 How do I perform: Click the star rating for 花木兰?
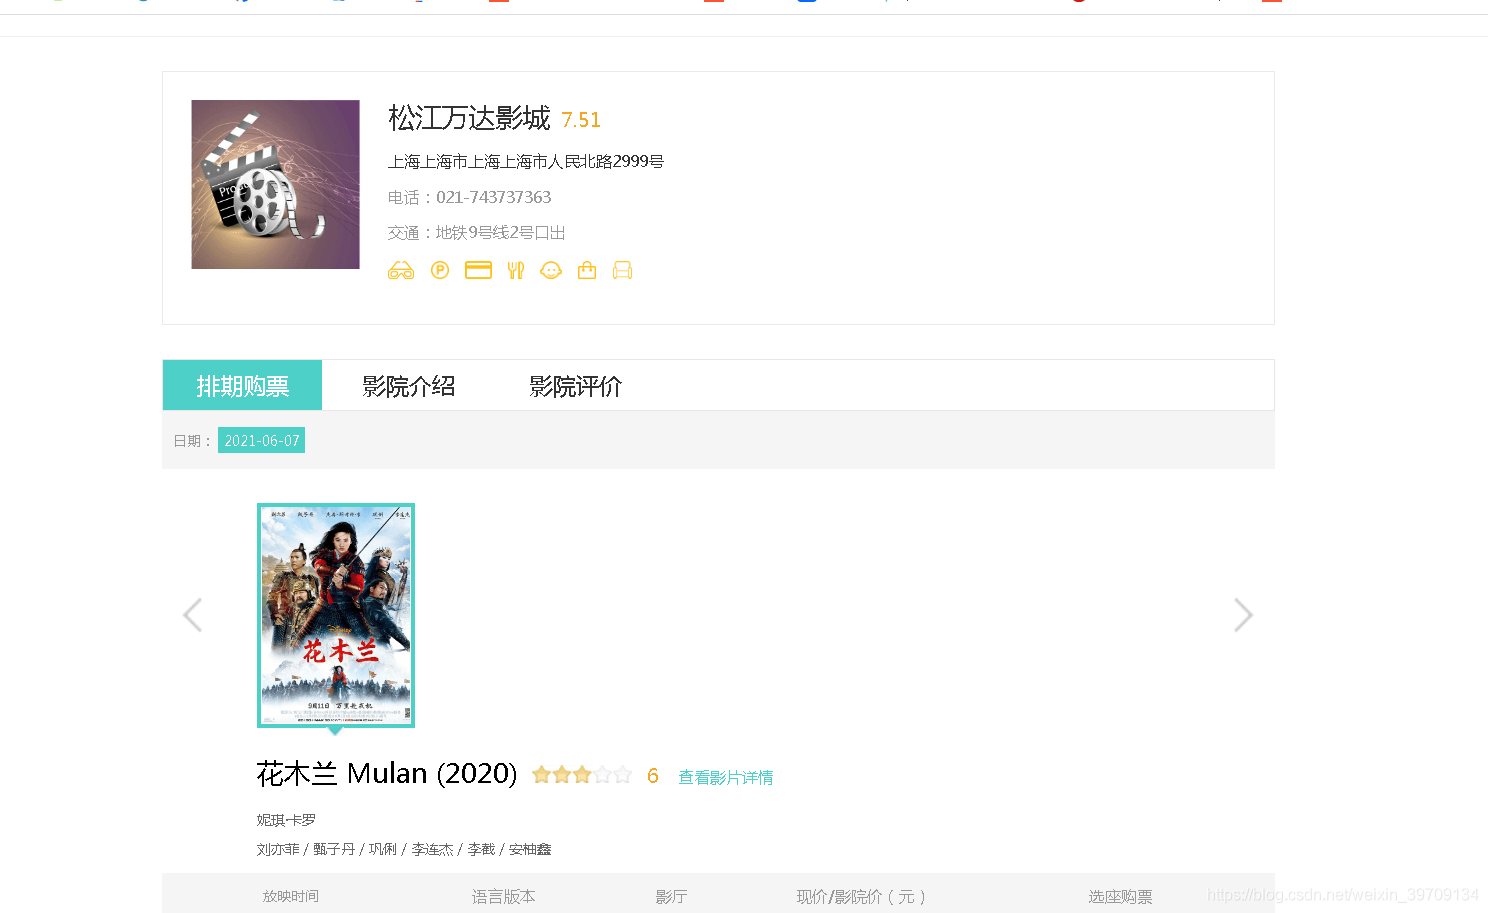pyautogui.click(x=582, y=775)
